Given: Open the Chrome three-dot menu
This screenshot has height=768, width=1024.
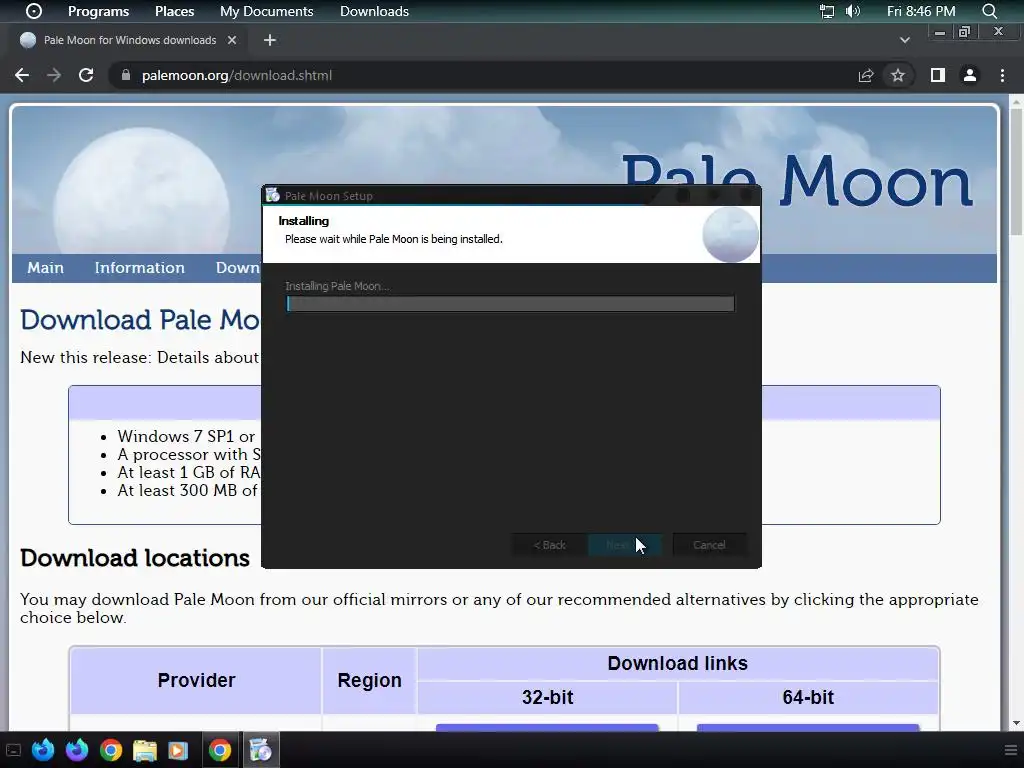Looking at the screenshot, I should 1002,75.
